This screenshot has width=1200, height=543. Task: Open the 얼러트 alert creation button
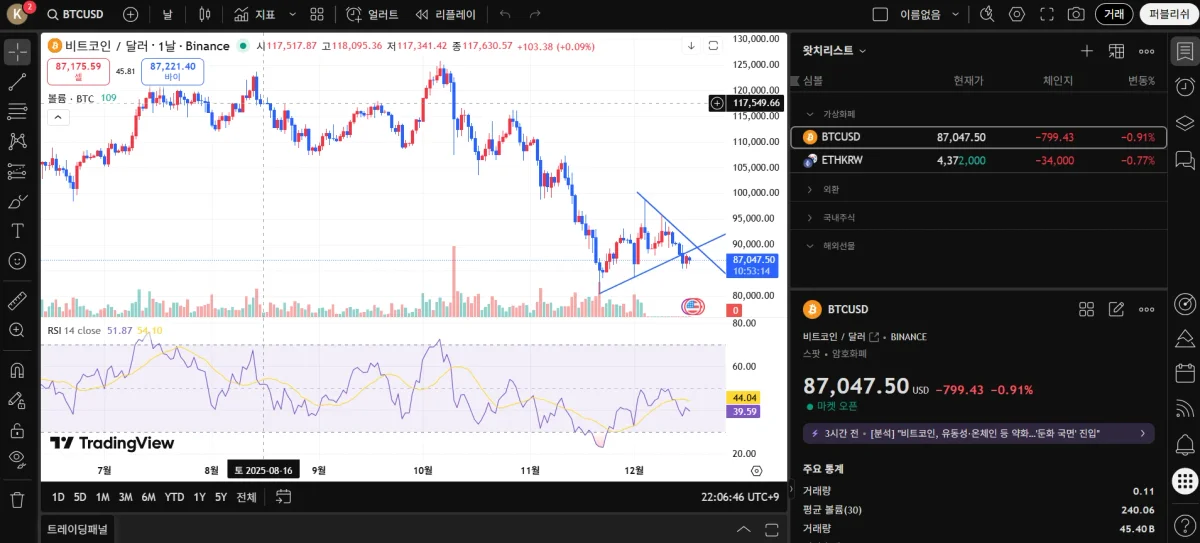click(x=372, y=15)
